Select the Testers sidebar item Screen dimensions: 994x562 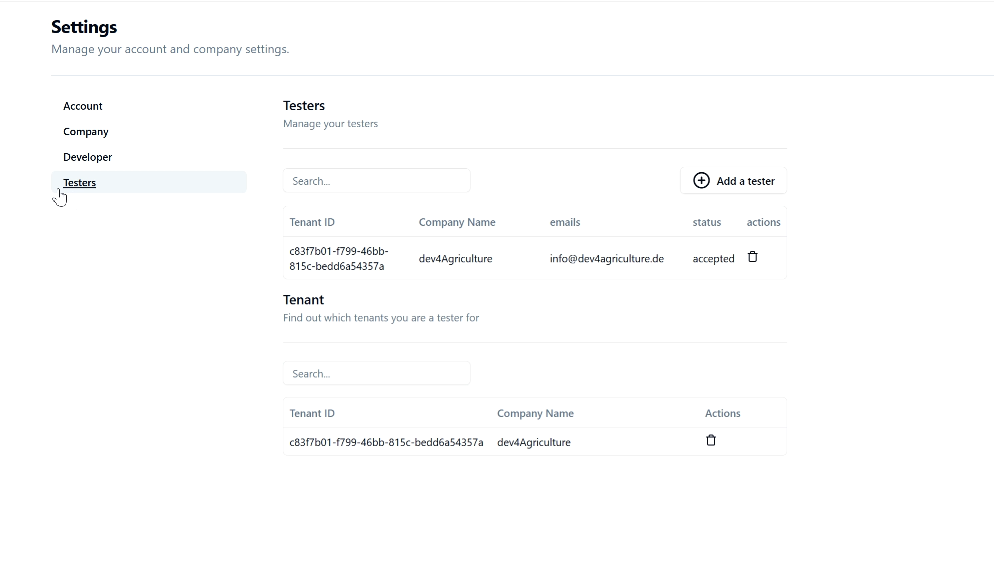click(x=149, y=182)
